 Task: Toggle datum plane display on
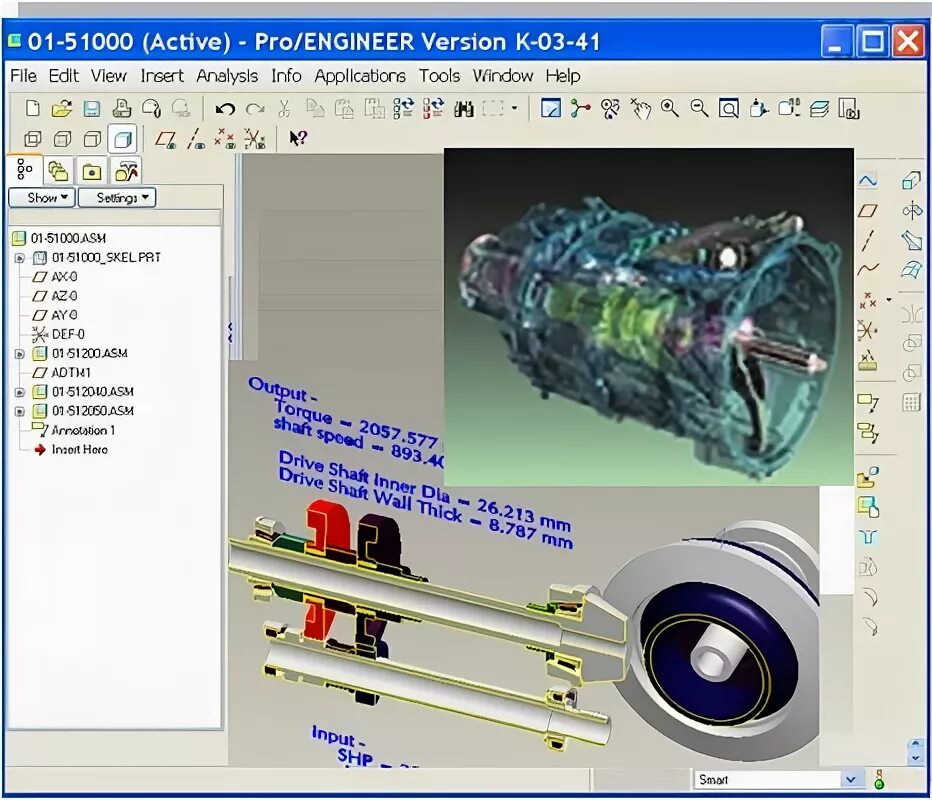165,139
